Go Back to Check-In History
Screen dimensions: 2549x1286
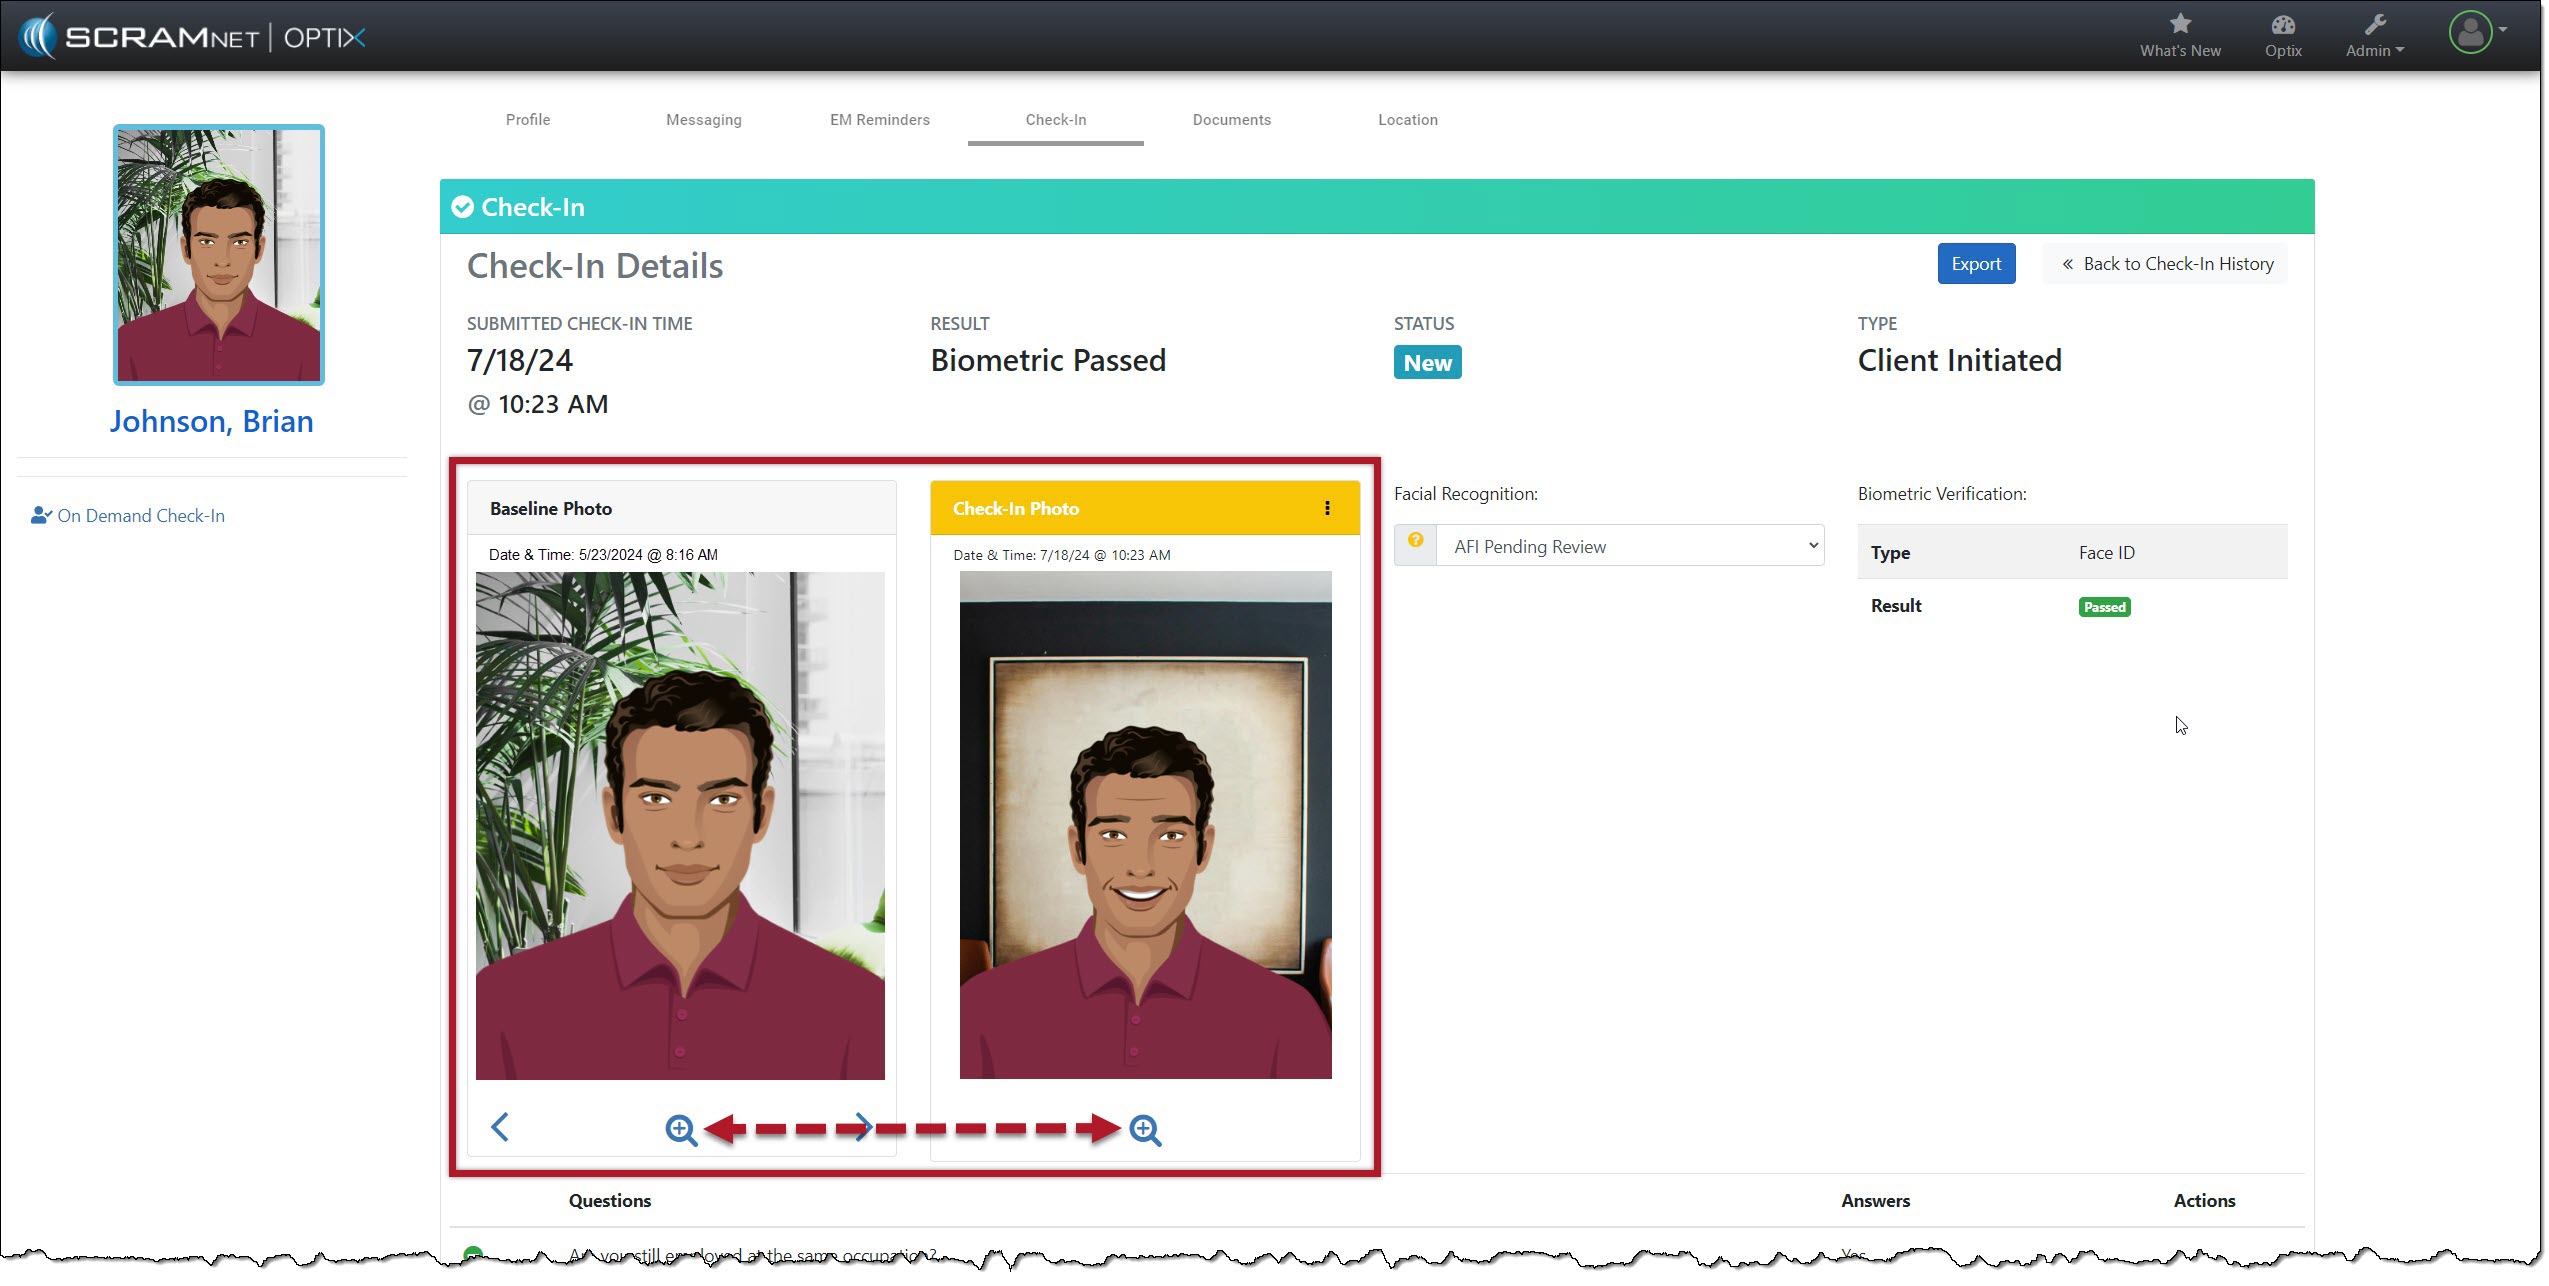(2165, 264)
